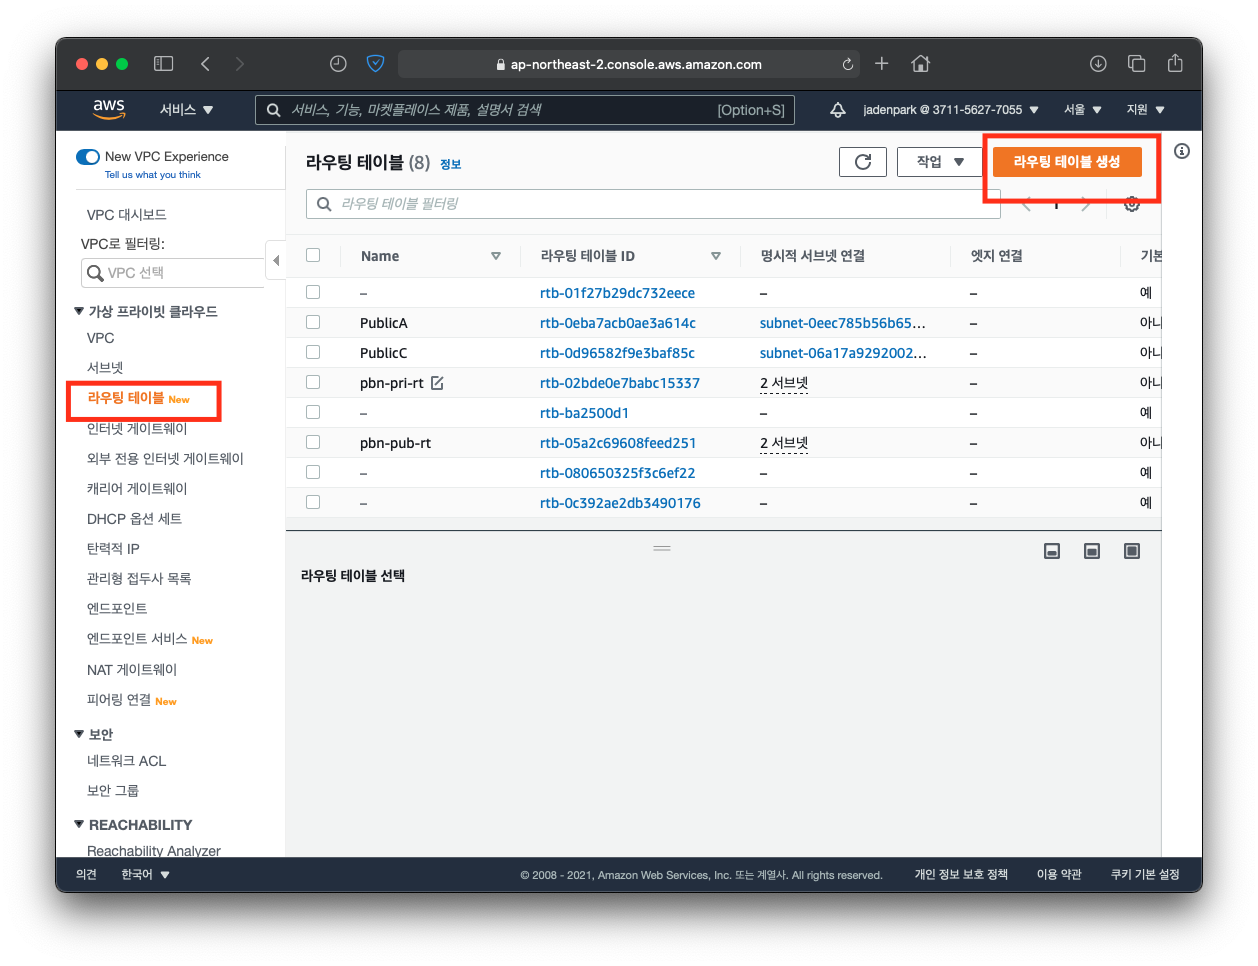Show Safari tab overview icon
This screenshot has width=1258, height=966.
click(1137, 64)
